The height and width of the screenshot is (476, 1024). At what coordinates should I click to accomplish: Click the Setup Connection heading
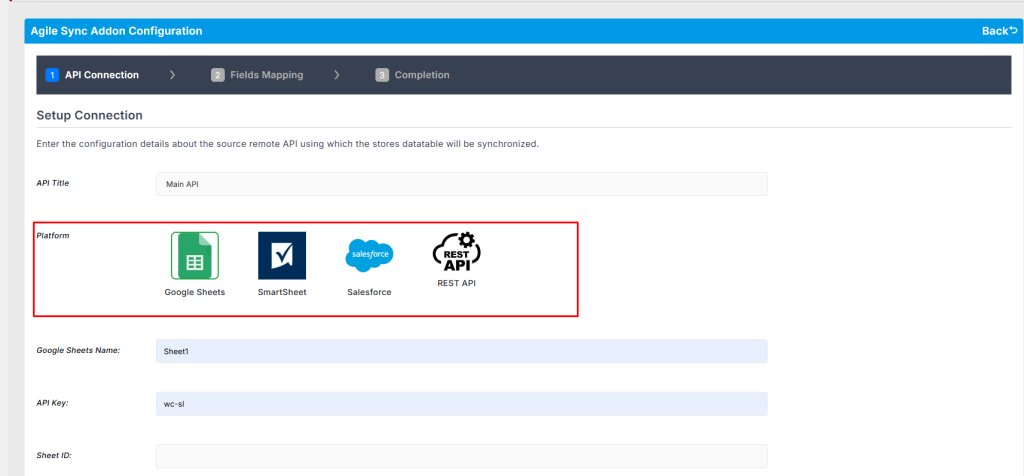click(89, 116)
